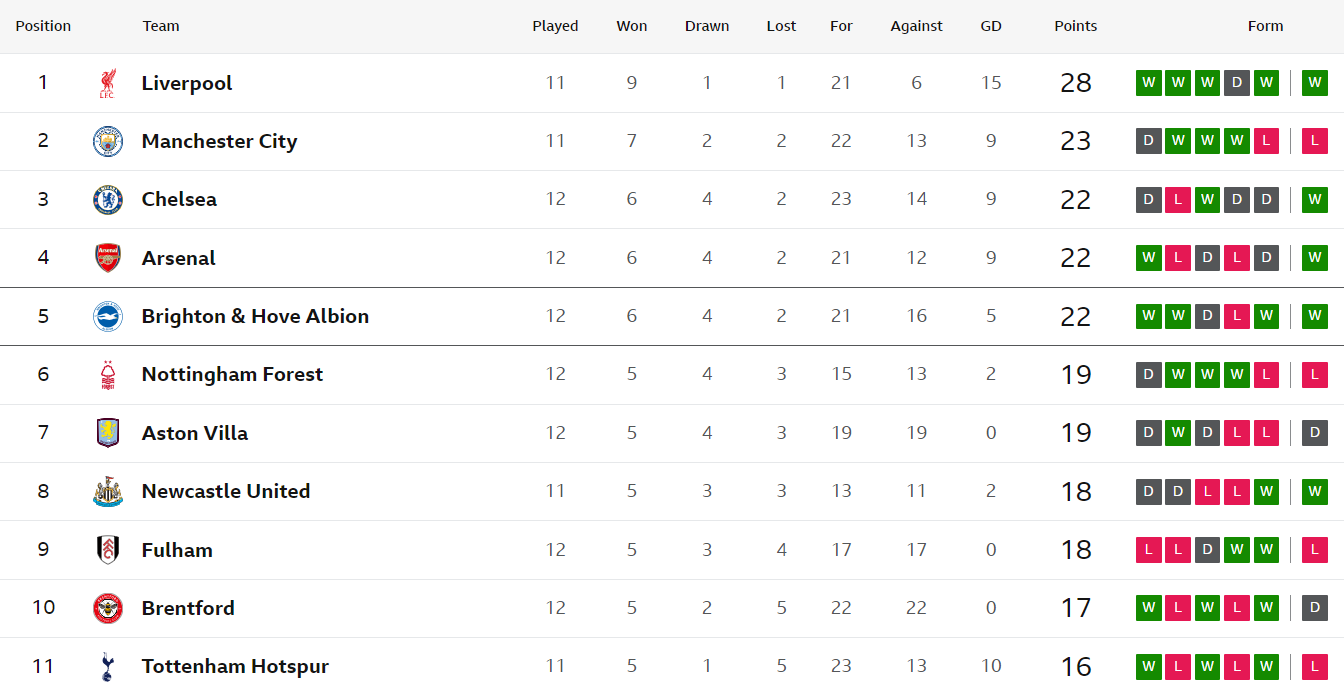Click the Aston Villa claret crest
1344x693 pixels.
[107, 433]
